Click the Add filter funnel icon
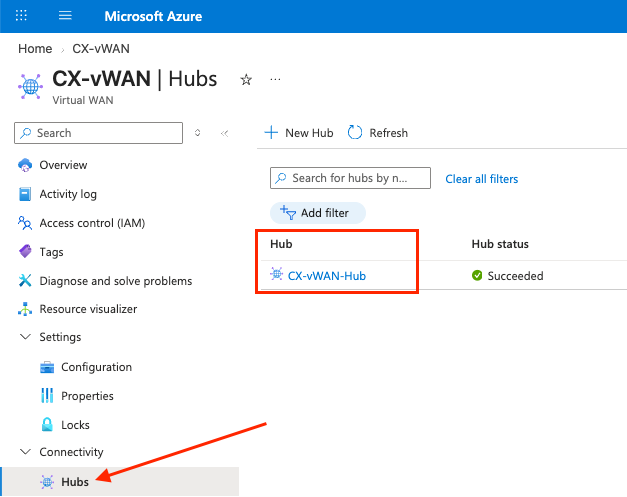 [x=288, y=212]
